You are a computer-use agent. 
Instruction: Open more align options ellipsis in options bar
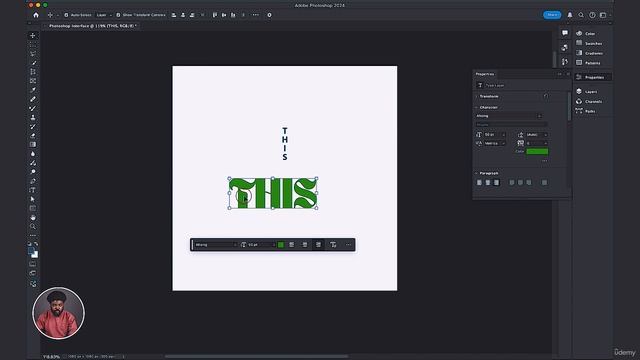pyautogui.click(x=256, y=15)
